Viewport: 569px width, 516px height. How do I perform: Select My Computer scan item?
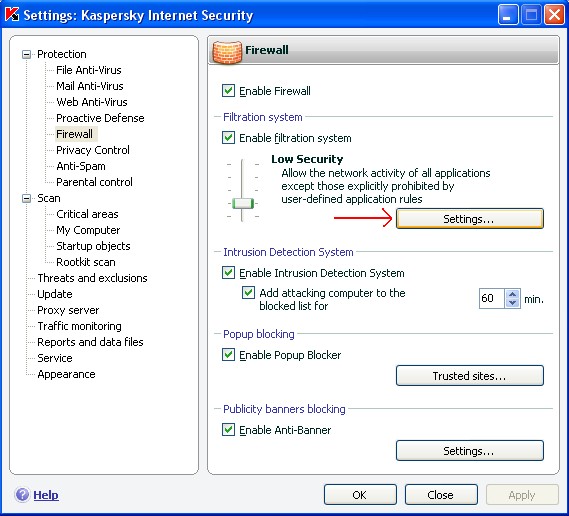[x=88, y=230]
